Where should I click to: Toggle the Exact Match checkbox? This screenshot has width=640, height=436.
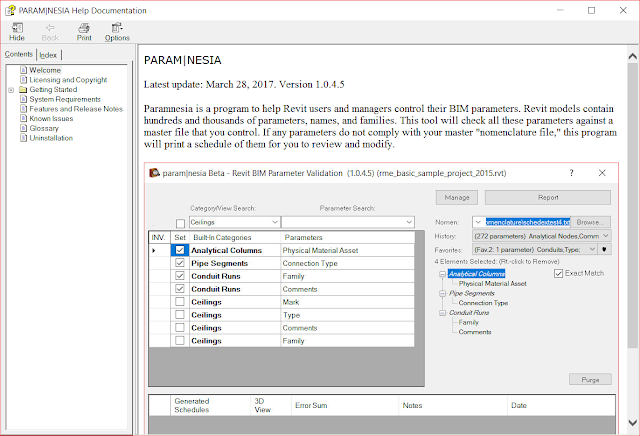point(558,274)
